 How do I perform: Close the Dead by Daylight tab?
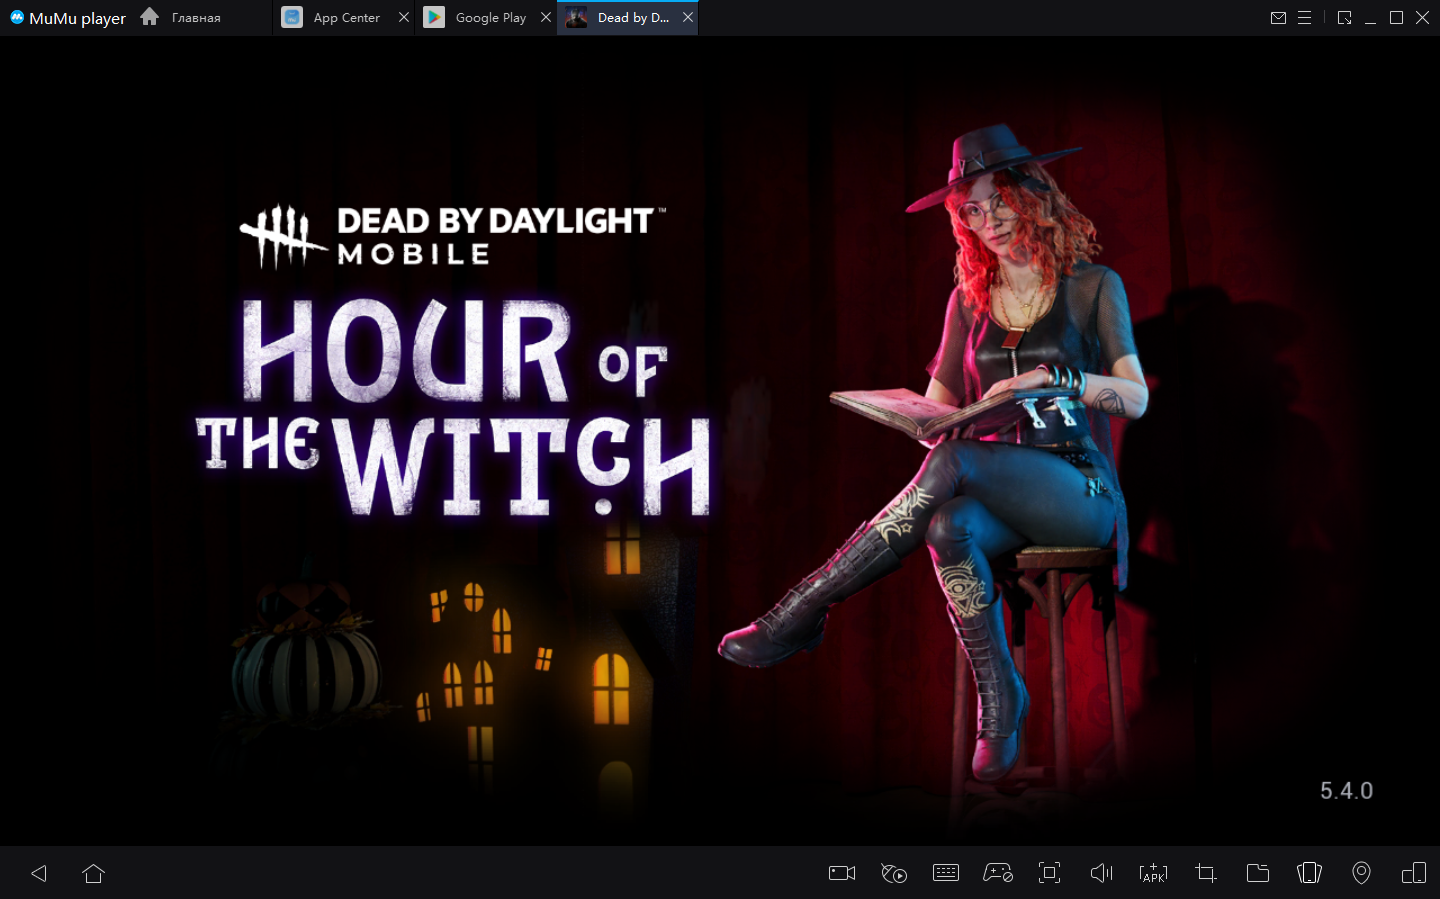tap(688, 18)
